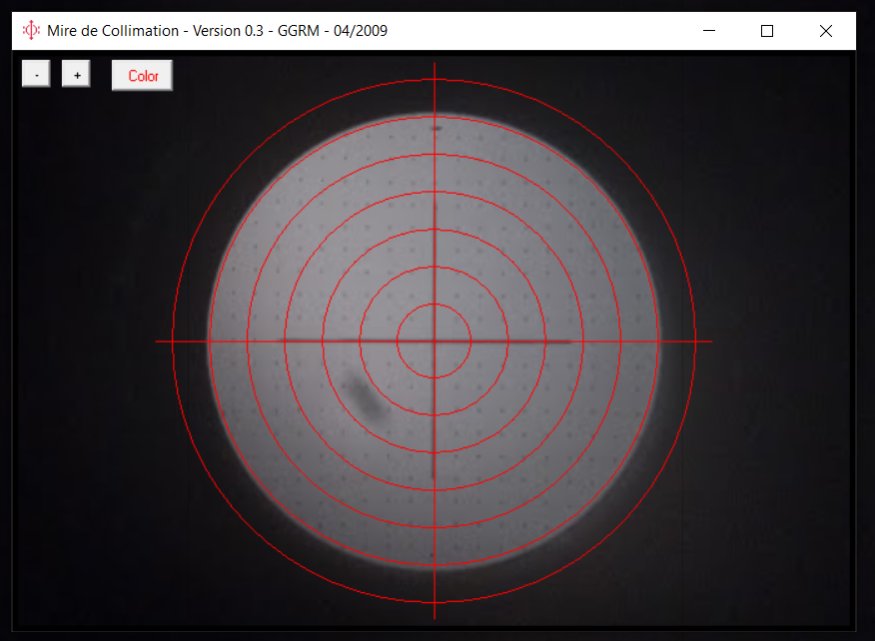Click the minus button to shrink the reticle
The height and width of the screenshot is (641, 875).
pos(36,74)
